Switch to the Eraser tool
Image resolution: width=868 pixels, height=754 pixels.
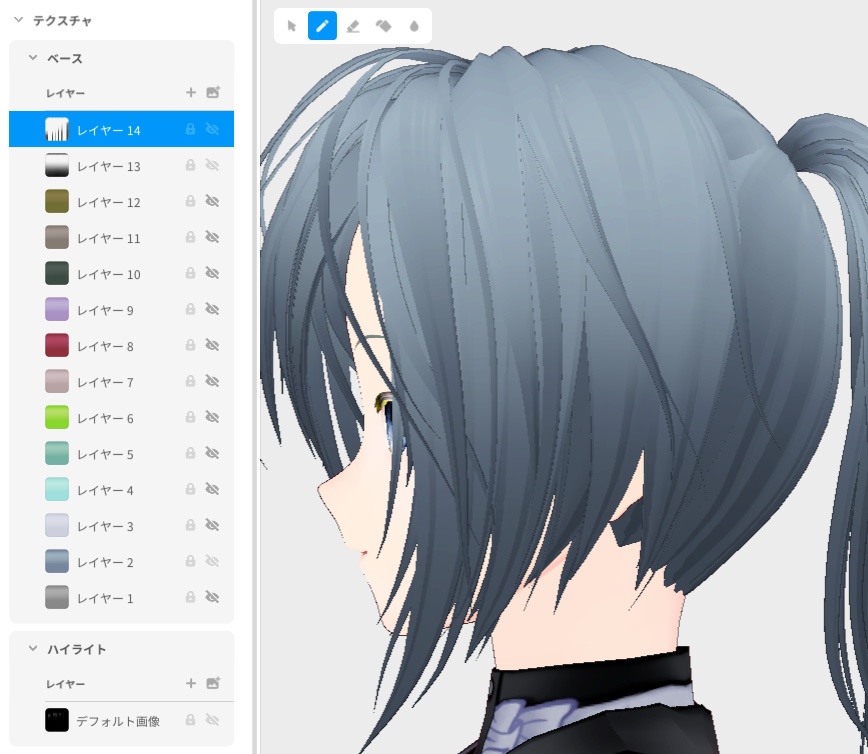[353, 26]
